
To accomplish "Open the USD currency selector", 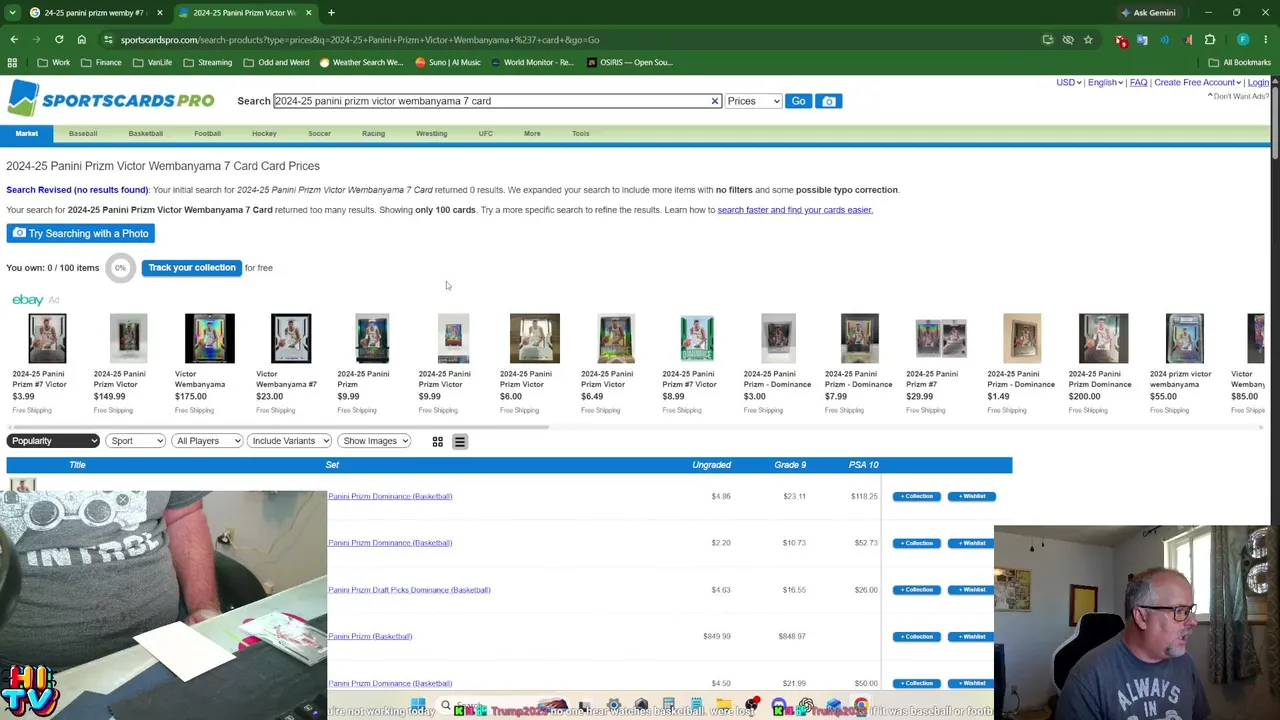I will click(x=1068, y=83).
